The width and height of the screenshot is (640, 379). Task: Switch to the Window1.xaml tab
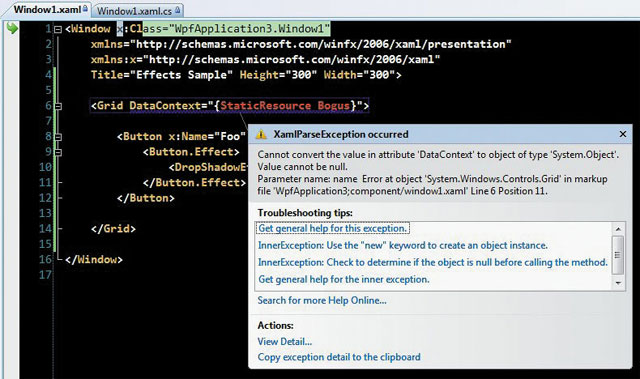47,9
